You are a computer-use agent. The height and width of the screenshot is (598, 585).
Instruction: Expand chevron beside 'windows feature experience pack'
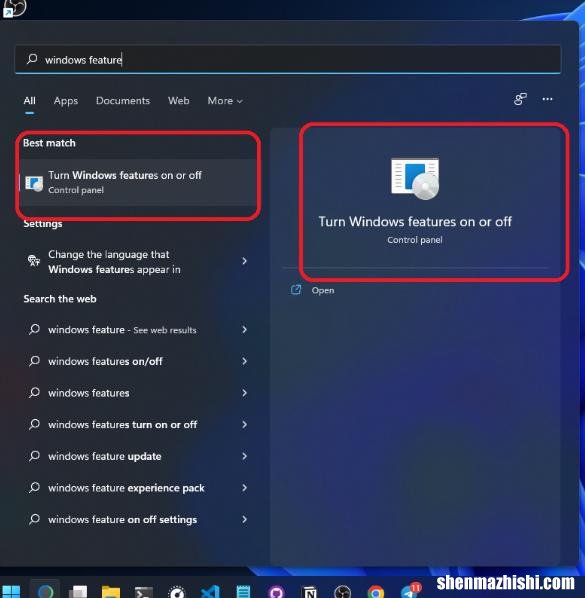(244, 488)
